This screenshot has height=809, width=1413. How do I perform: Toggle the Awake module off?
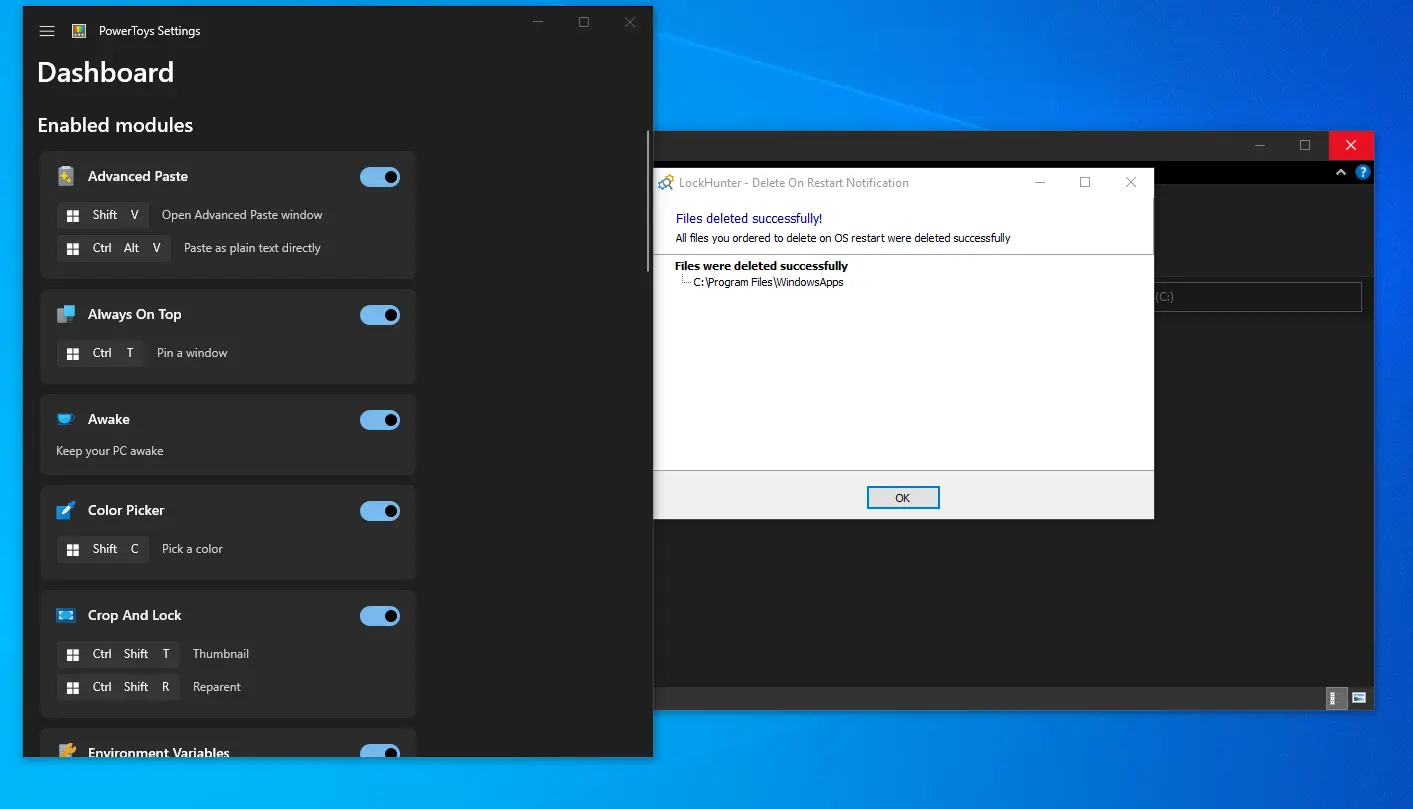click(x=380, y=420)
